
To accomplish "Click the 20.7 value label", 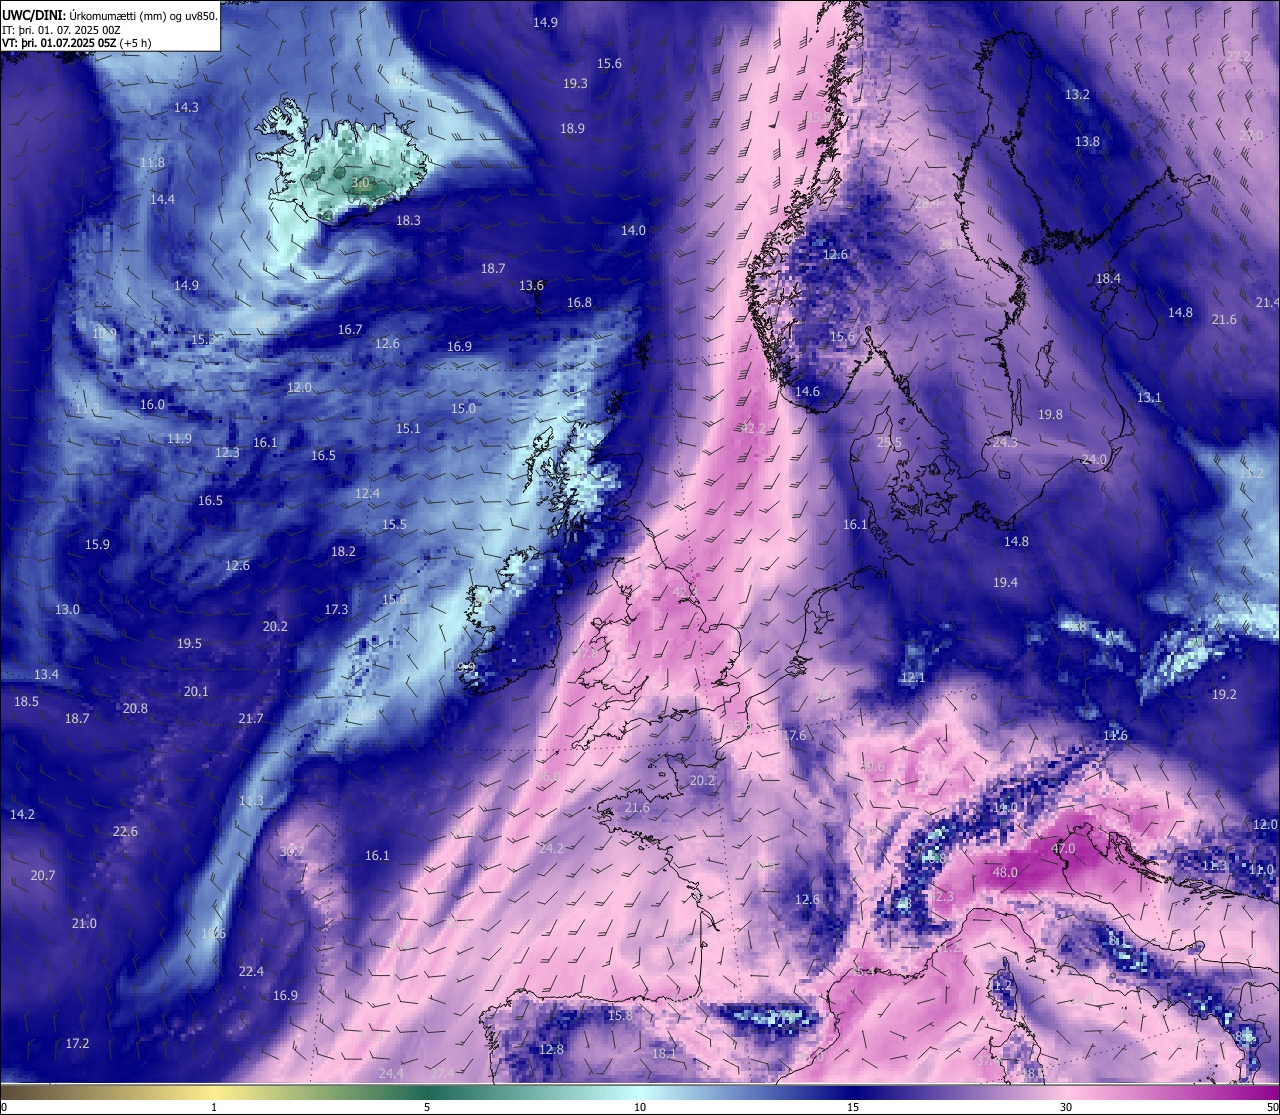I will coord(43,875).
